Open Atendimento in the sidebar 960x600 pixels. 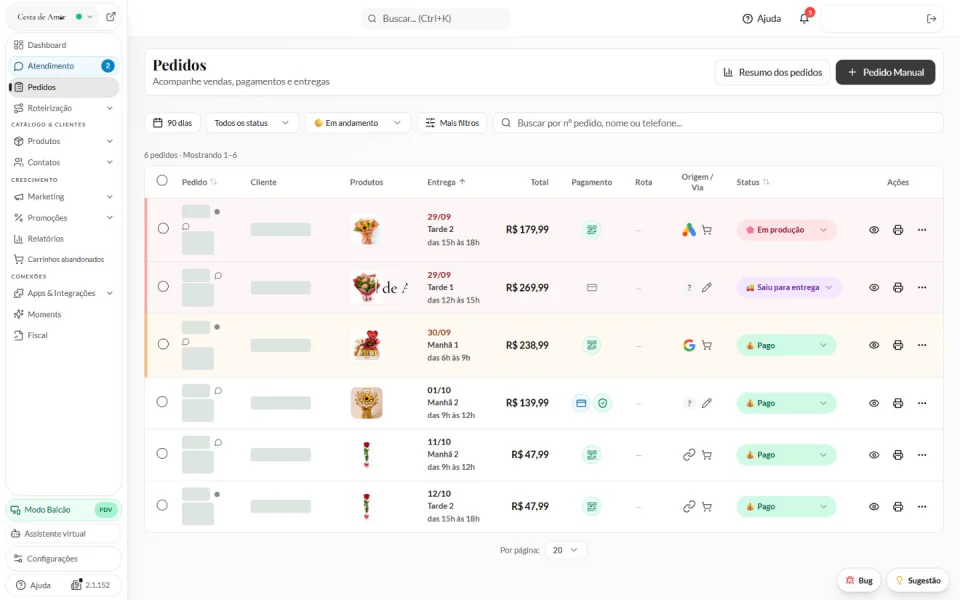pos(63,66)
